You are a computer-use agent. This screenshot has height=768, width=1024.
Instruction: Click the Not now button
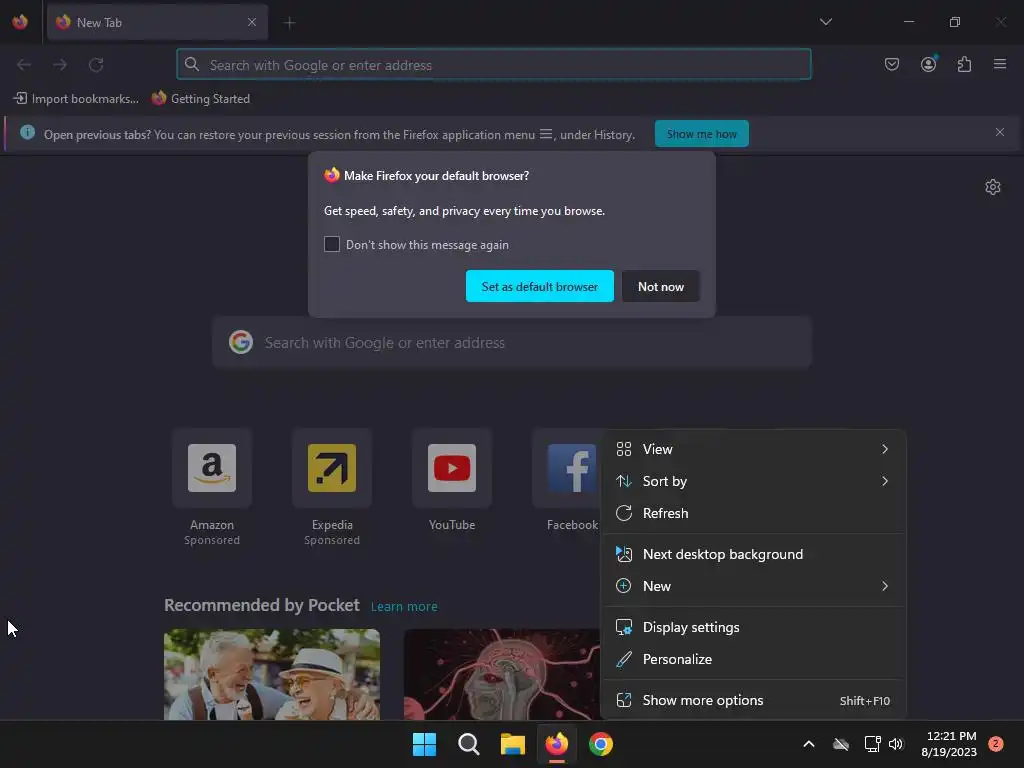point(660,286)
